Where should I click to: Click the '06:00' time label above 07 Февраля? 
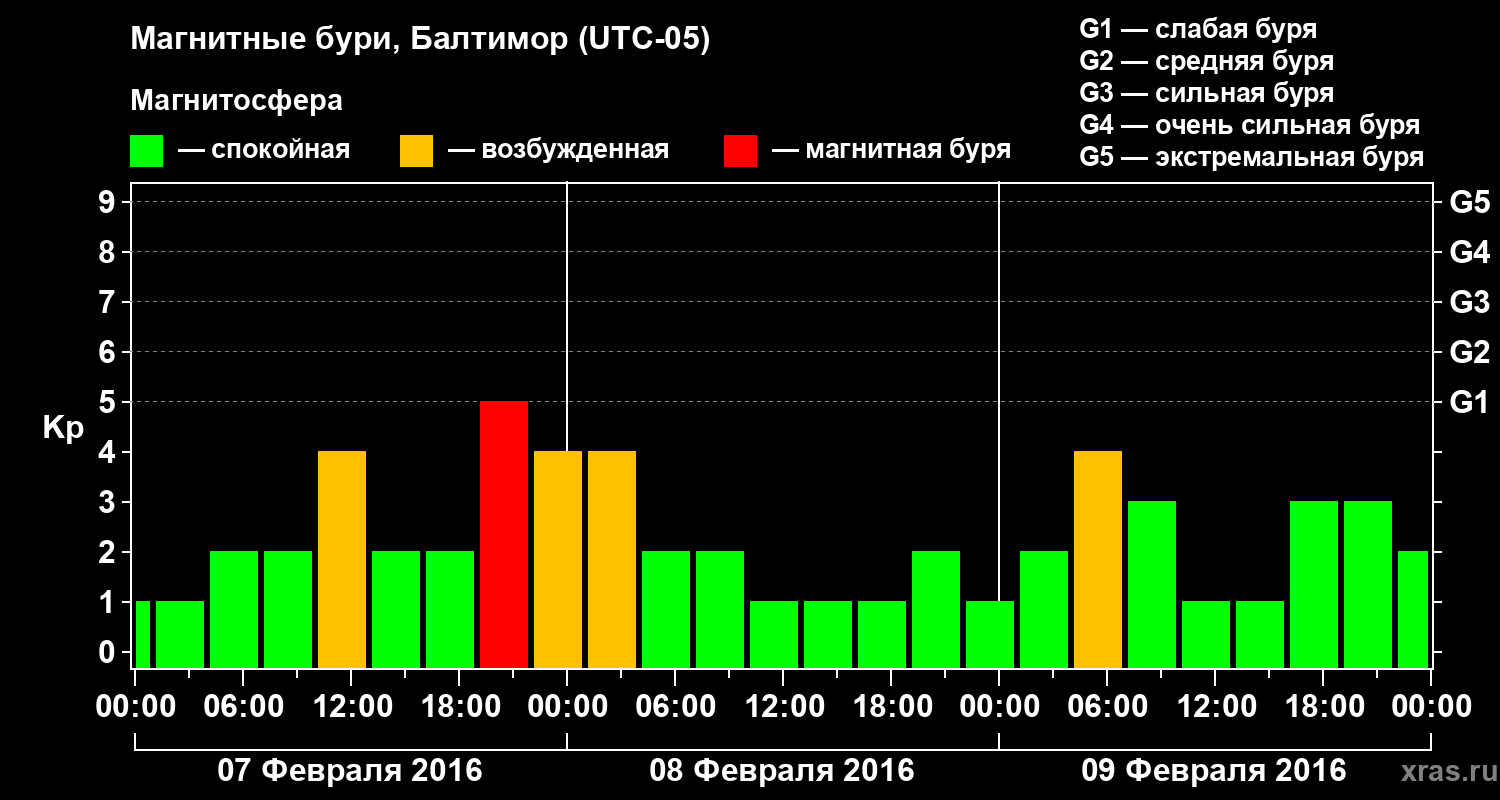point(242,707)
